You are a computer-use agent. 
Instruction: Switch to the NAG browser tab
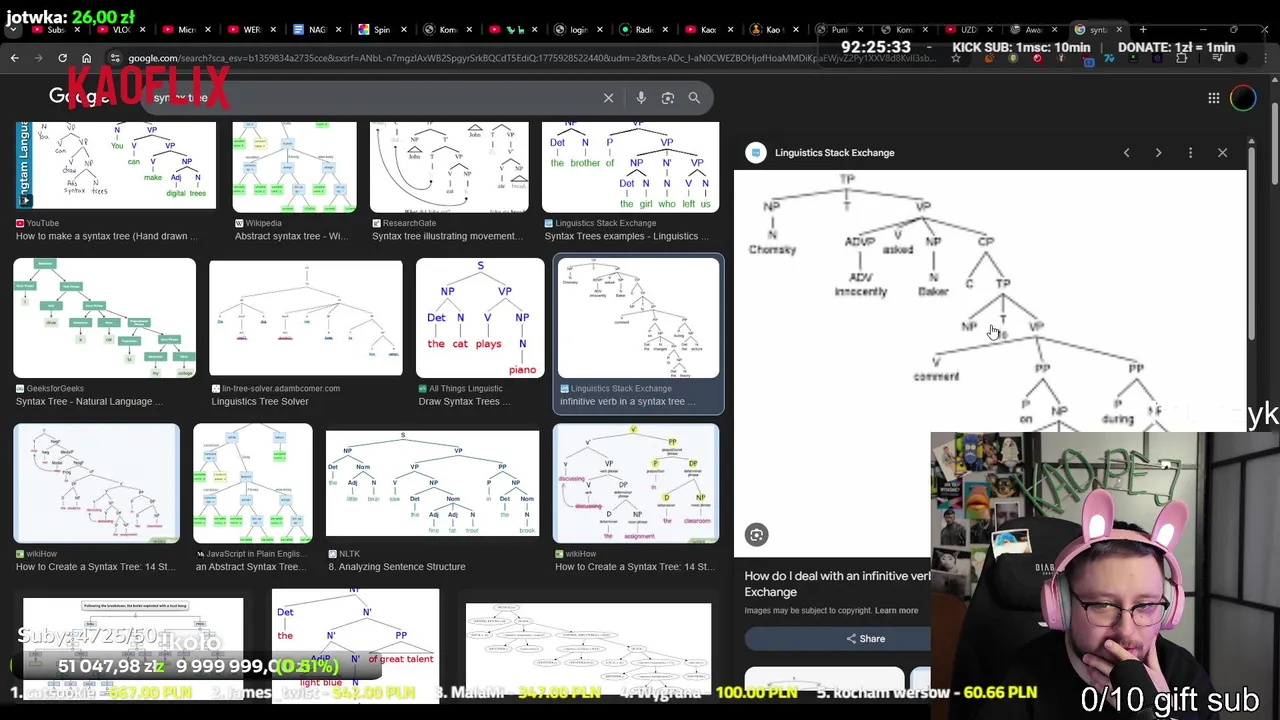pos(316,30)
